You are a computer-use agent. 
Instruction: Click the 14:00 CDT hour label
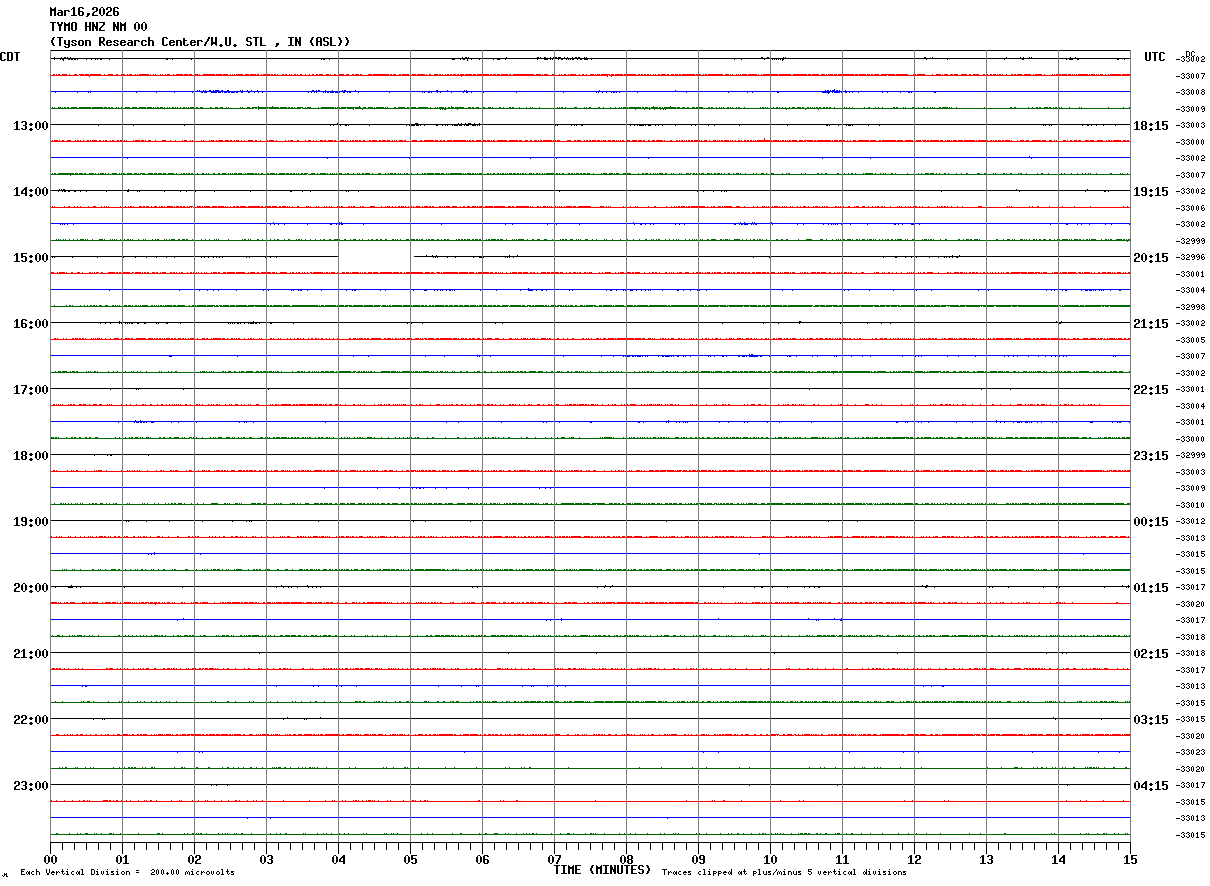[31, 192]
